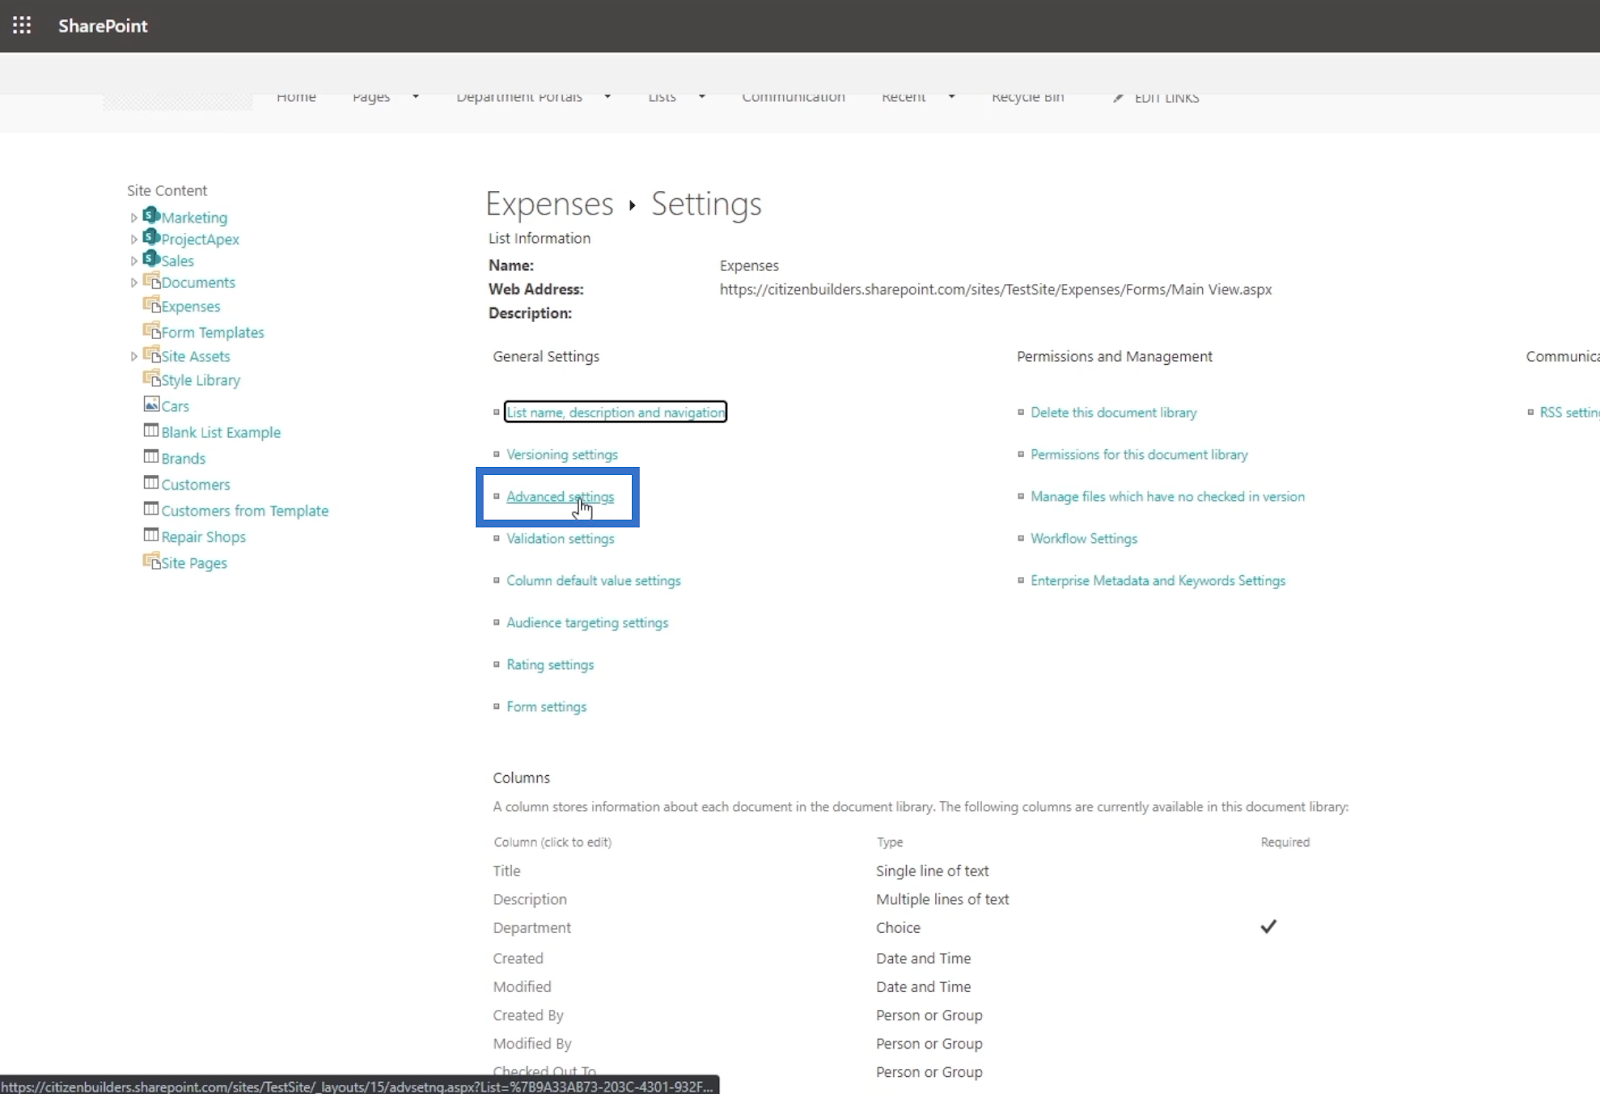
Task: Click the Expenses breadcrumb in page title
Action: (x=549, y=204)
